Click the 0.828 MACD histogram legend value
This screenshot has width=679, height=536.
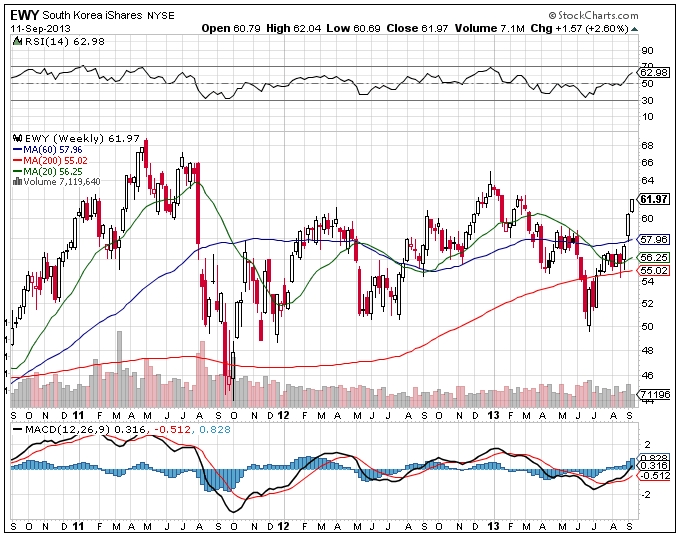click(x=215, y=430)
